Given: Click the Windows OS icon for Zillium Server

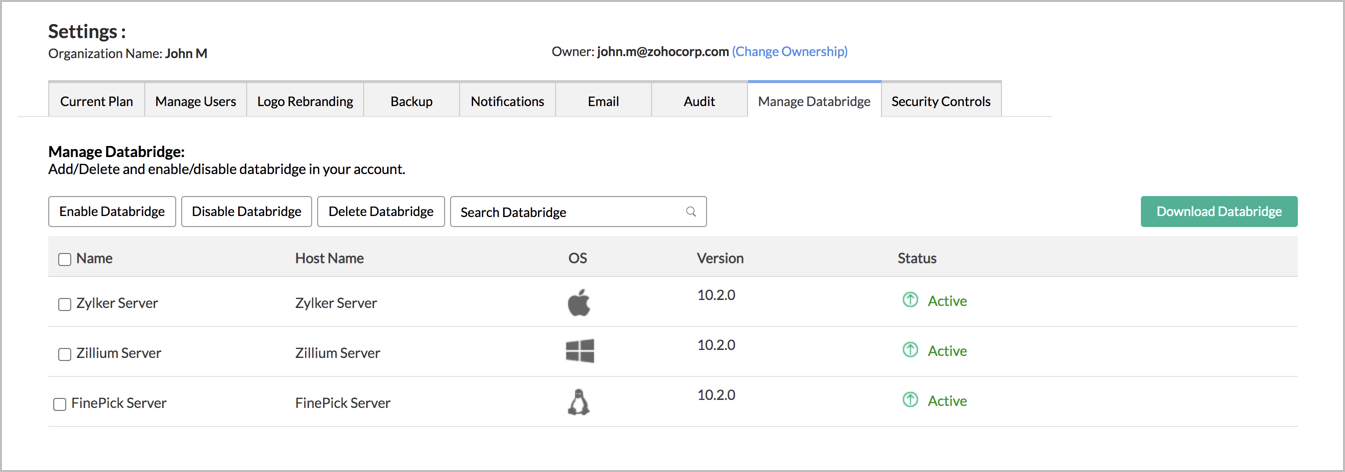Looking at the screenshot, I should click(x=579, y=351).
